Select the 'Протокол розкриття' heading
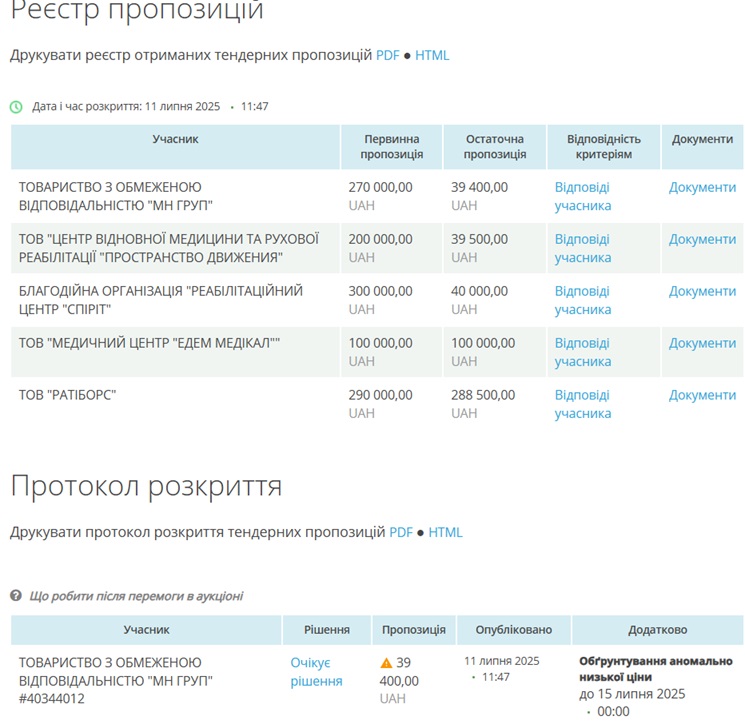The image size is (745, 724). tap(146, 486)
